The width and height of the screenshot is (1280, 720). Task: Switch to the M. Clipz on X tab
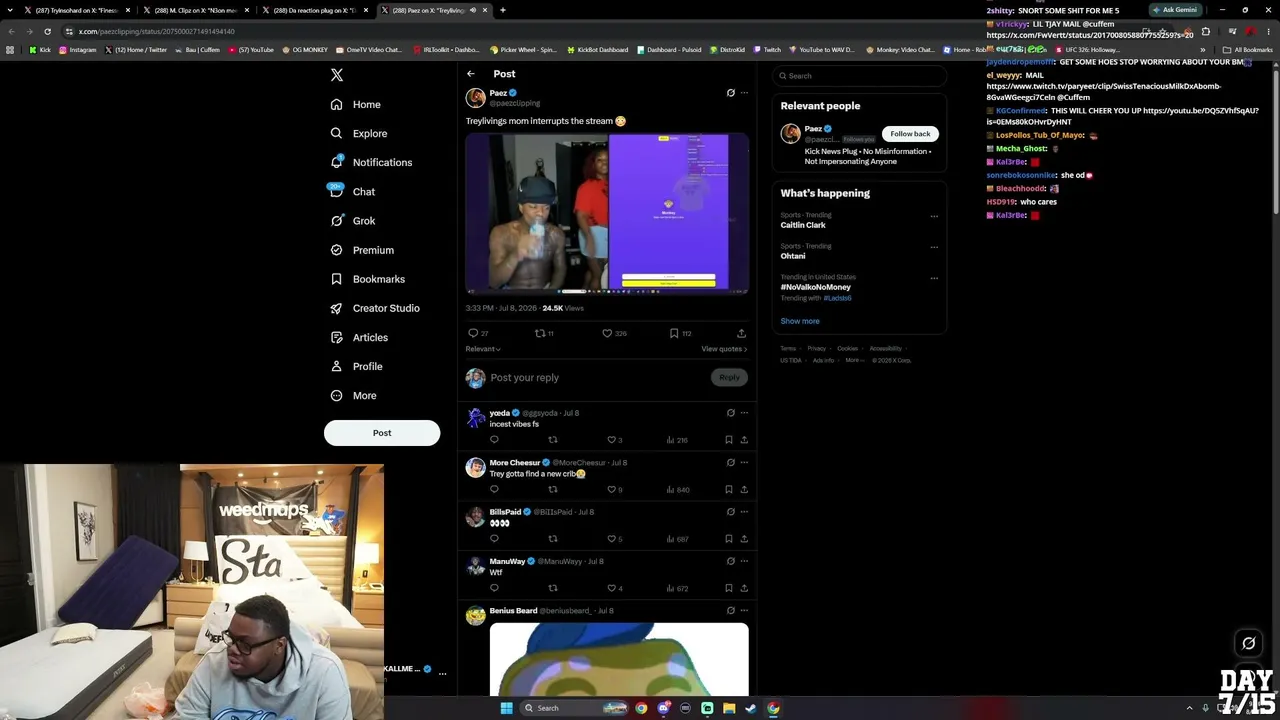click(197, 10)
